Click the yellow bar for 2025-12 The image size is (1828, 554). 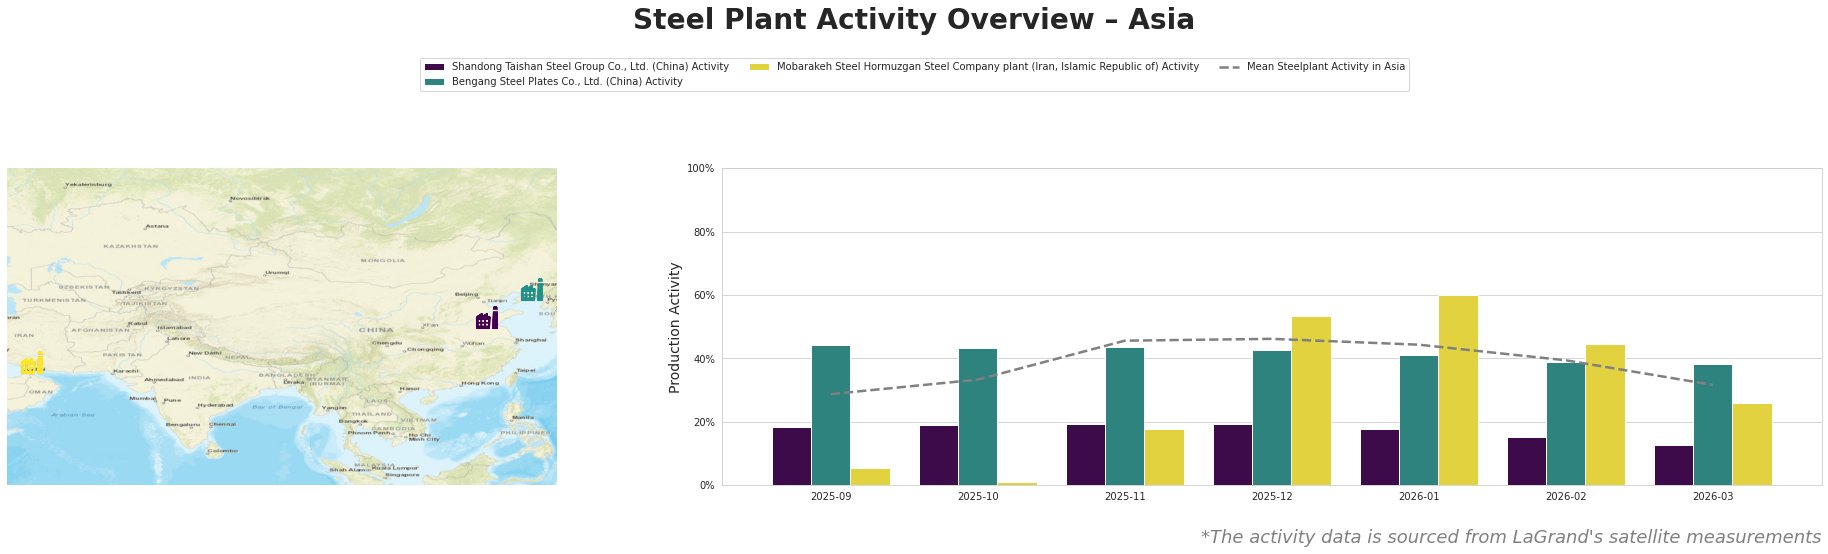[x=1311, y=401]
